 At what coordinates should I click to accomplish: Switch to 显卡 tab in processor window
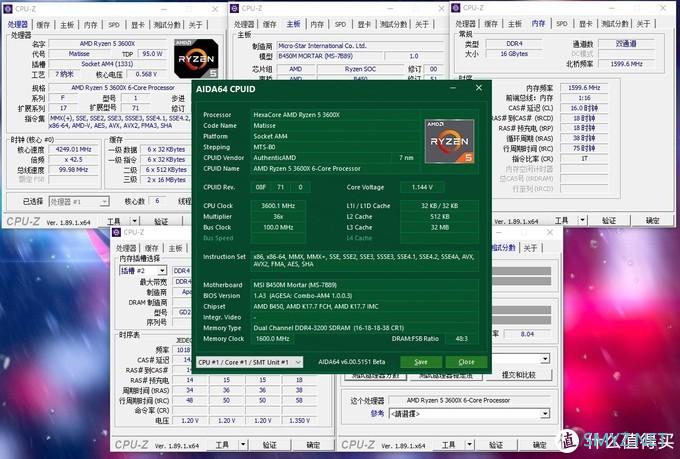coord(137,25)
